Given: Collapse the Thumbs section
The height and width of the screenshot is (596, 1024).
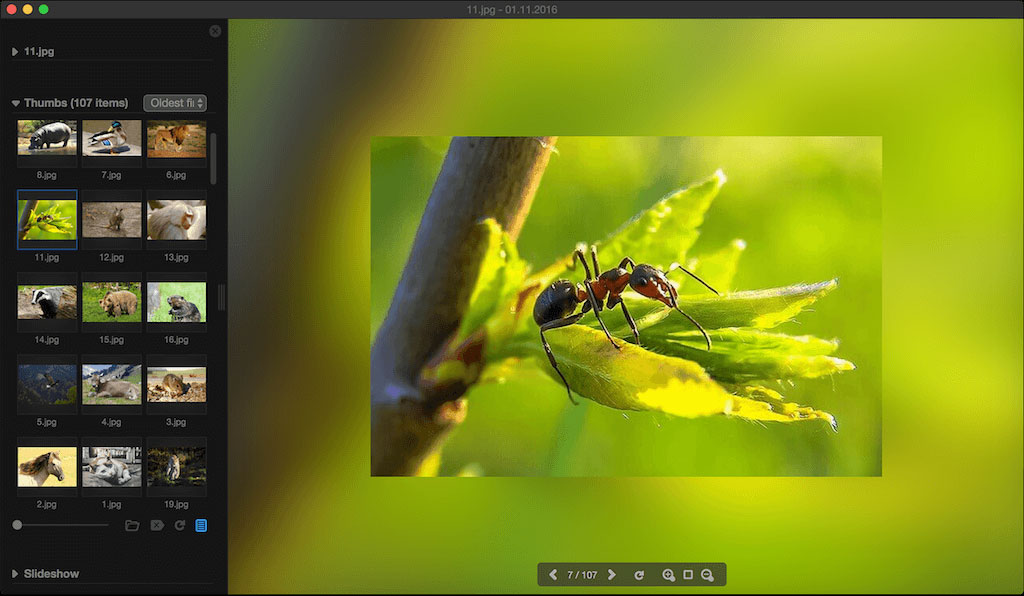Looking at the screenshot, I should coord(16,103).
